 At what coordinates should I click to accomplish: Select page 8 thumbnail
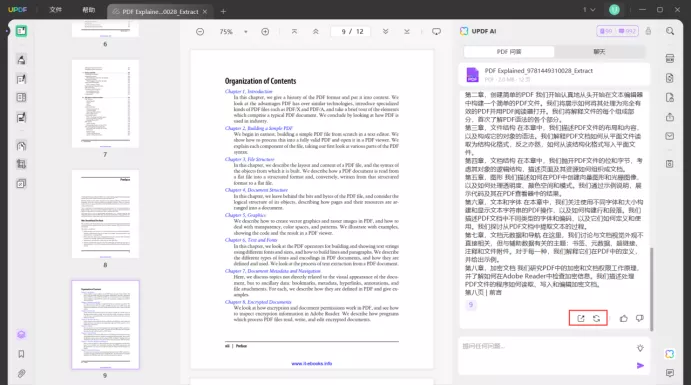(105, 214)
